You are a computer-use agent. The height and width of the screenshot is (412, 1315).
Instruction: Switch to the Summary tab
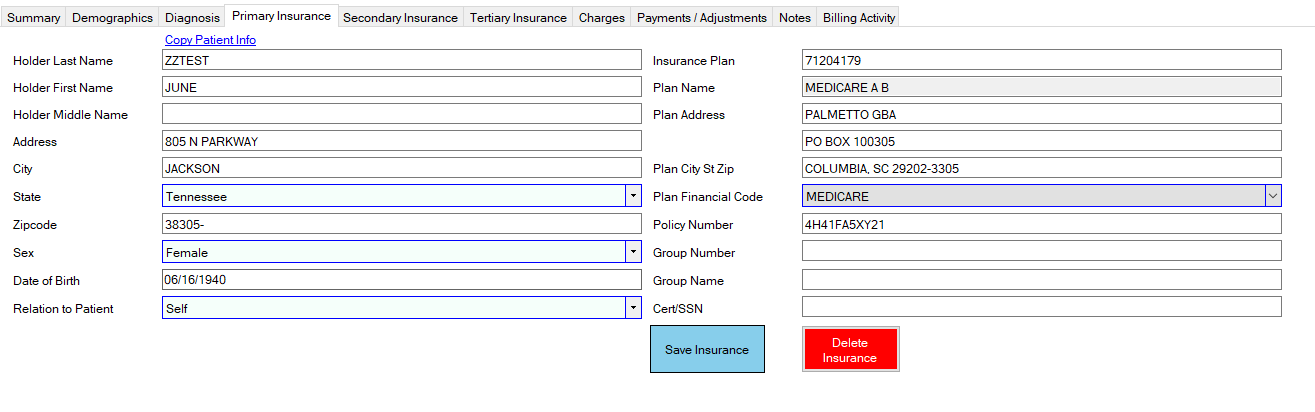point(33,18)
